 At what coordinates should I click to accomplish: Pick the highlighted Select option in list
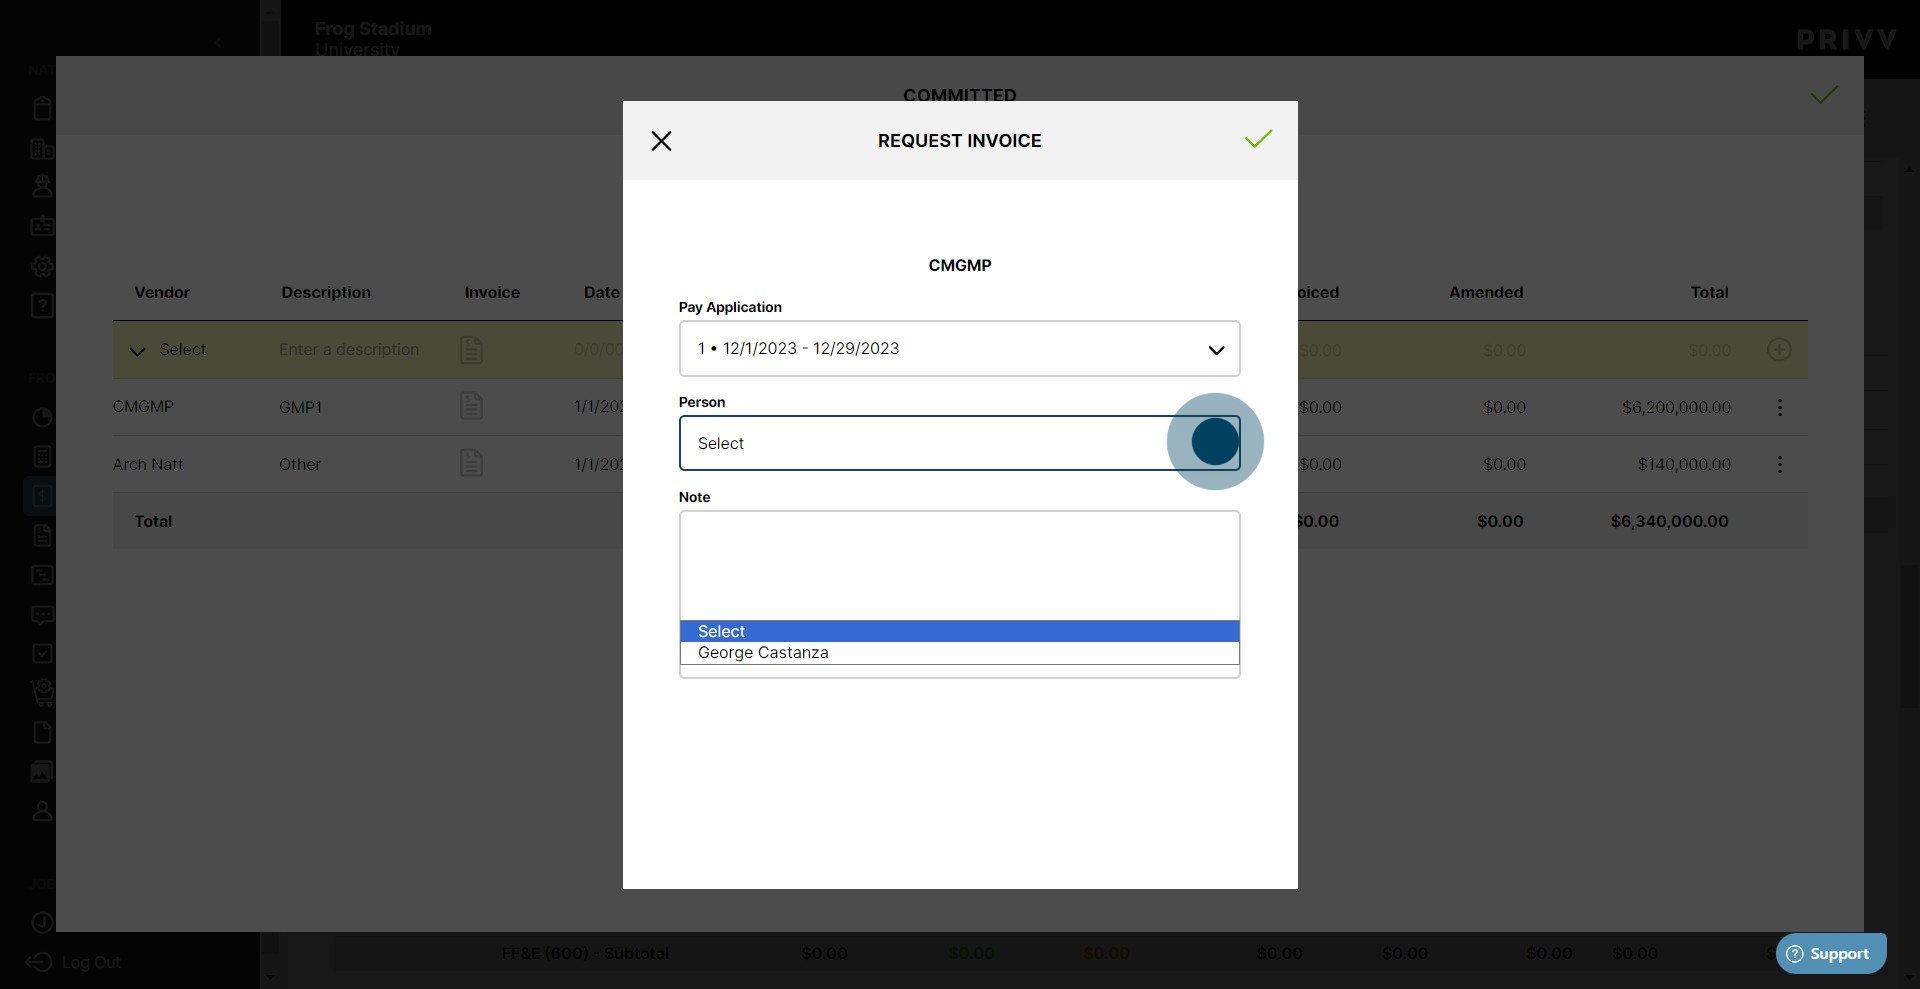click(959, 631)
